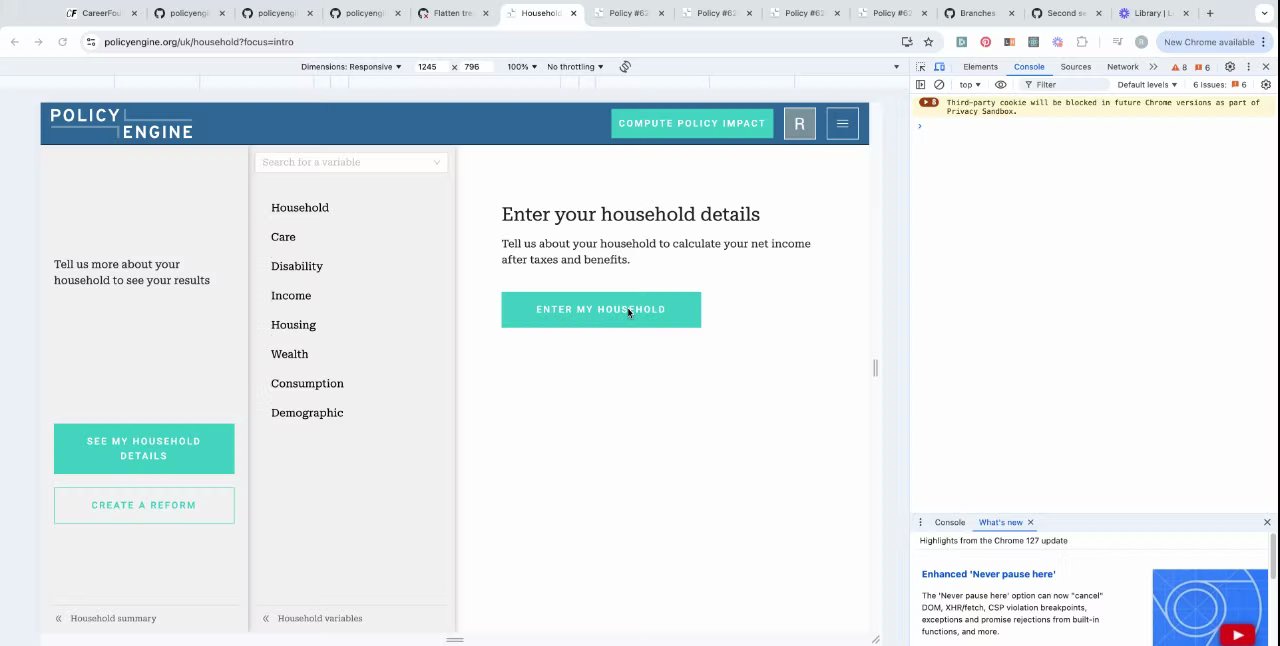1280x646 pixels.
Task: Create a live expression with eye icon
Action: (1000, 85)
